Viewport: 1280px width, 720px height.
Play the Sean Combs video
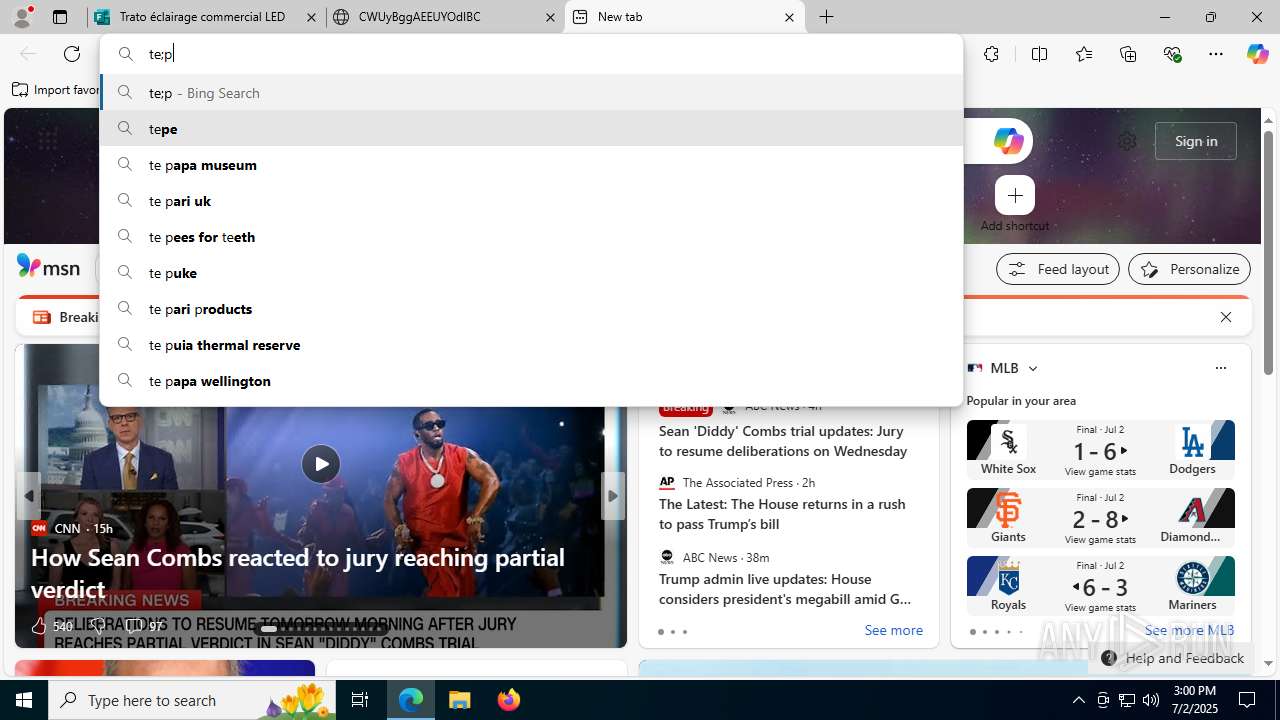(x=321, y=464)
